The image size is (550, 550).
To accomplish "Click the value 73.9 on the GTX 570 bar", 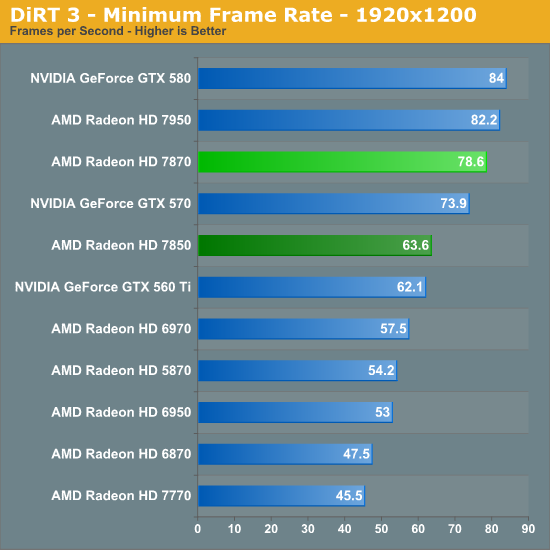I will pos(454,203).
